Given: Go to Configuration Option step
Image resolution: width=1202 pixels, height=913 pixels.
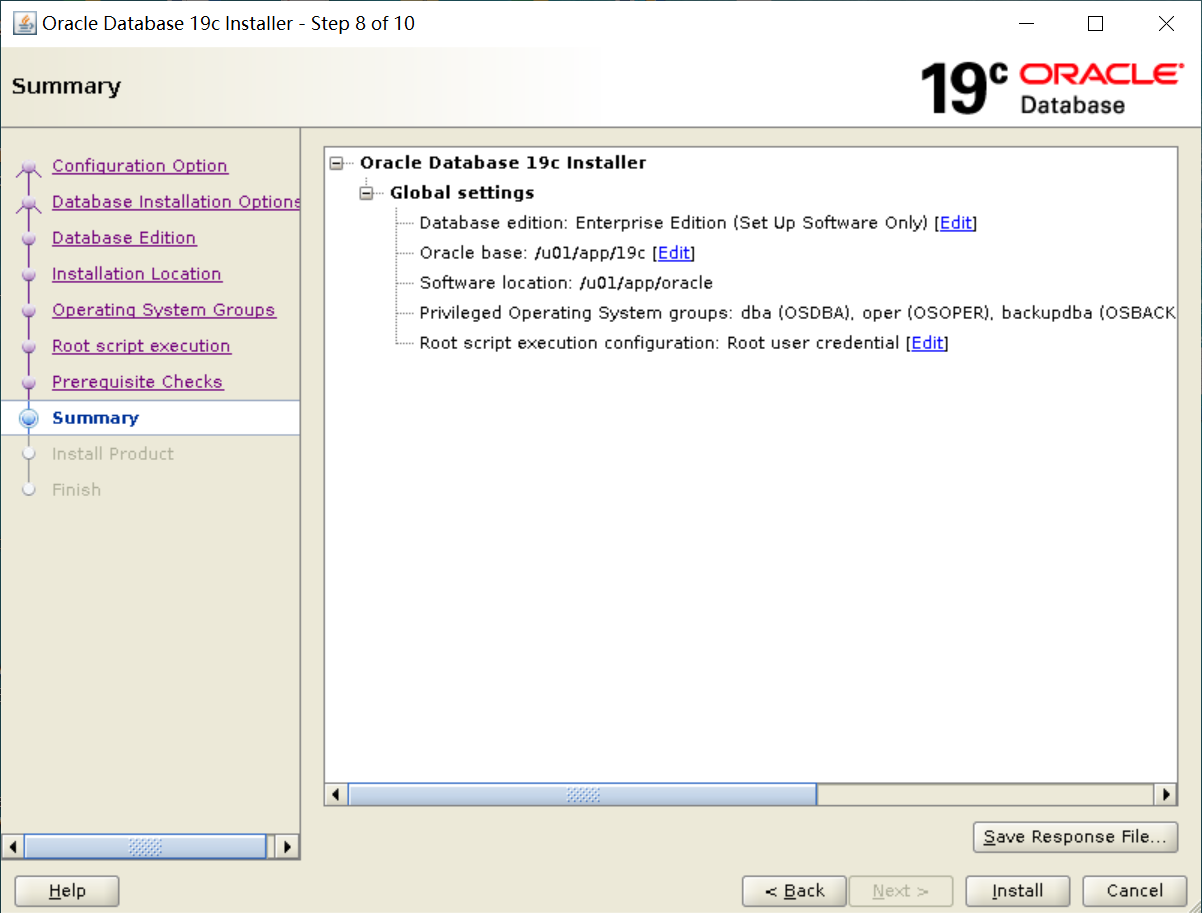Looking at the screenshot, I should click(140, 166).
